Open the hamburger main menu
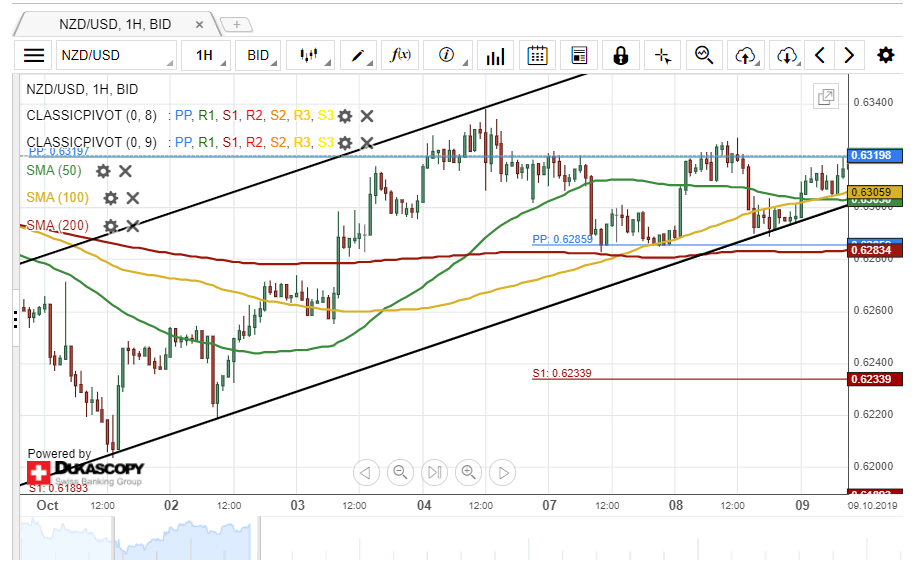The image size is (916, 565). [34, 55]
